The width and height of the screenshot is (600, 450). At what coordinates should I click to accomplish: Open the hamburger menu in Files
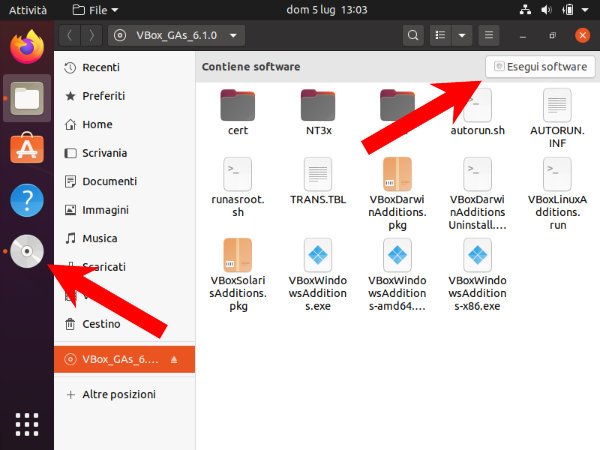click(489, 36)
